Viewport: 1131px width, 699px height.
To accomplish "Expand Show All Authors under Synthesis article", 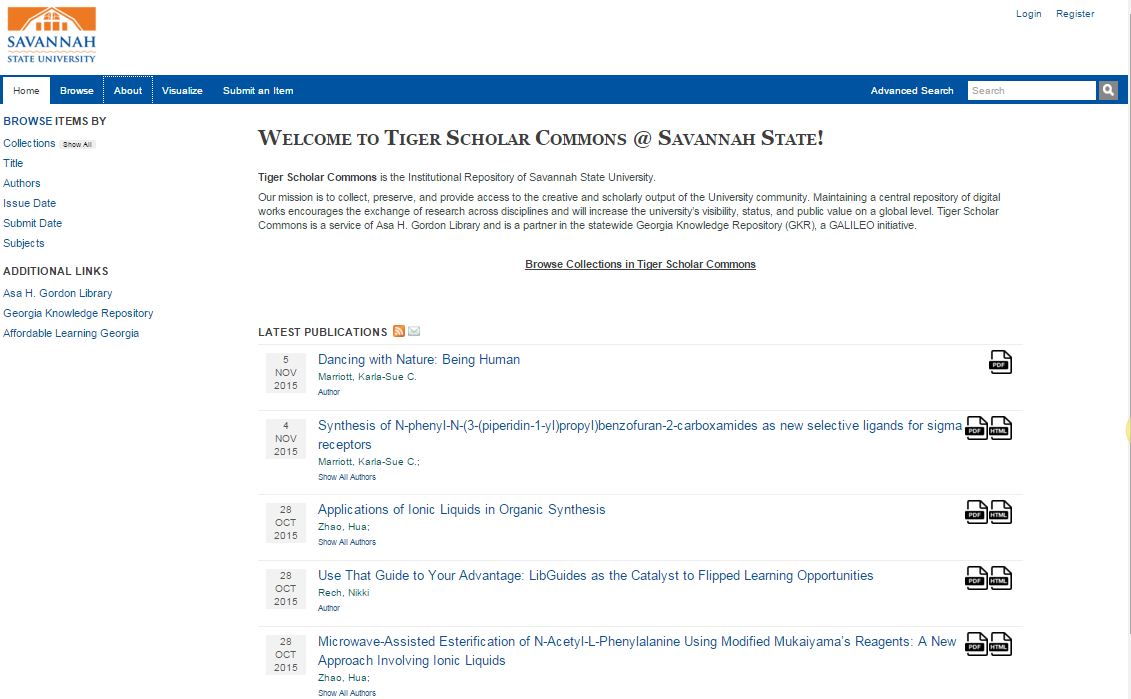I will coord(347,477).
